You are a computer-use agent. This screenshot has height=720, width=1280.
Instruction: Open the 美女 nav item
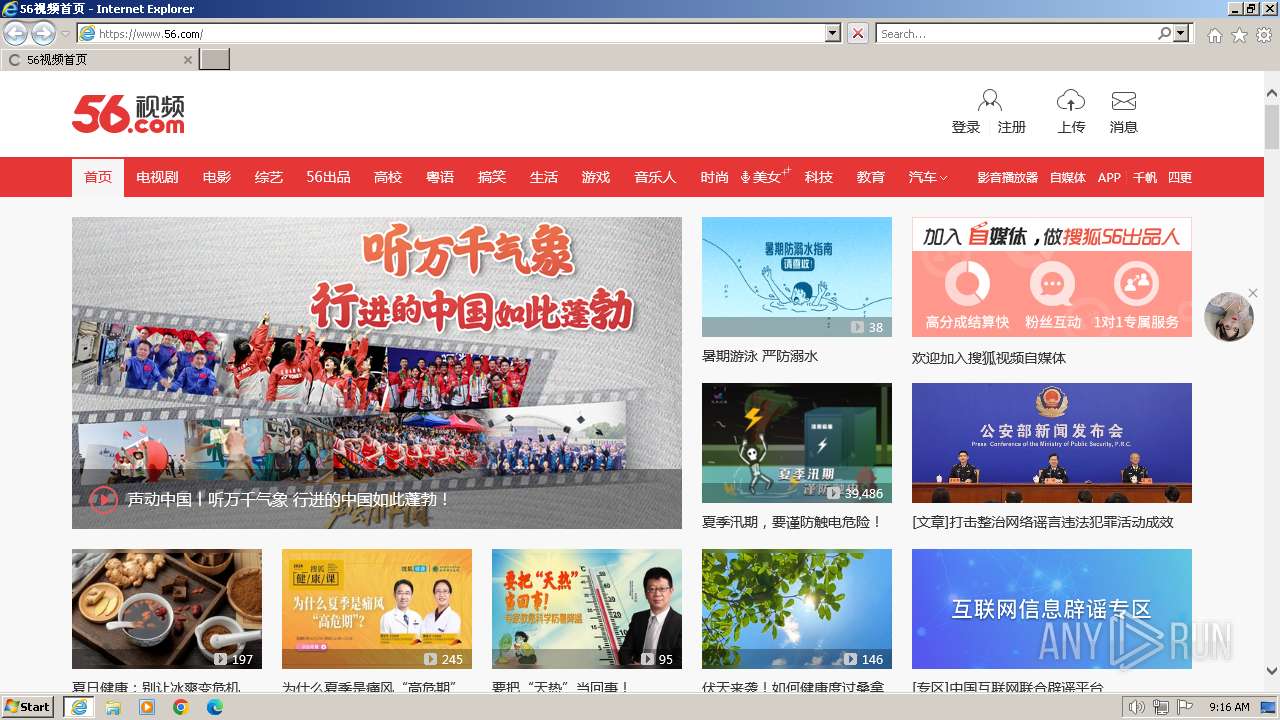[x=766, y=177]
